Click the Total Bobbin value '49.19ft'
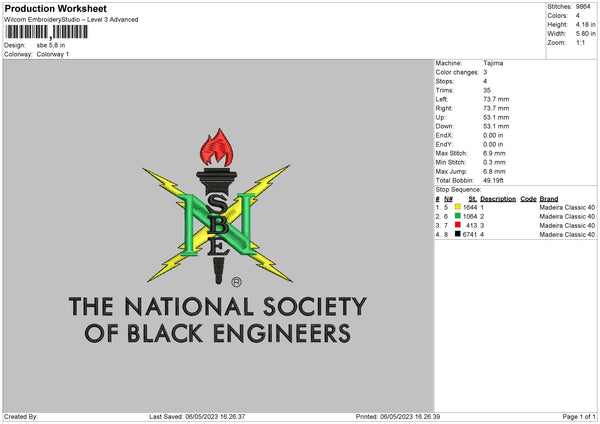600x424 pixels. [493, 181]
